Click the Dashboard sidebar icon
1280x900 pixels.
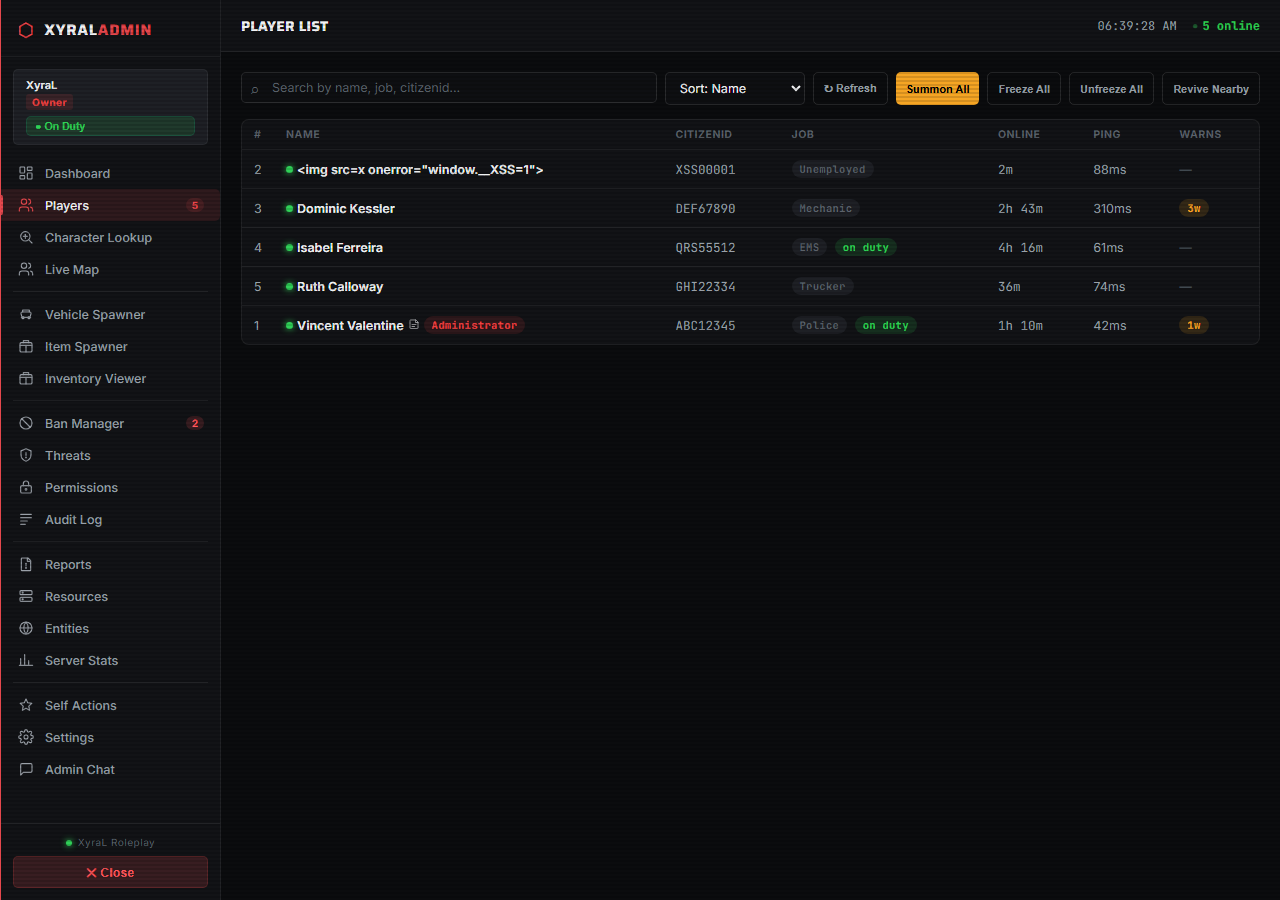(x=26, y=173)
